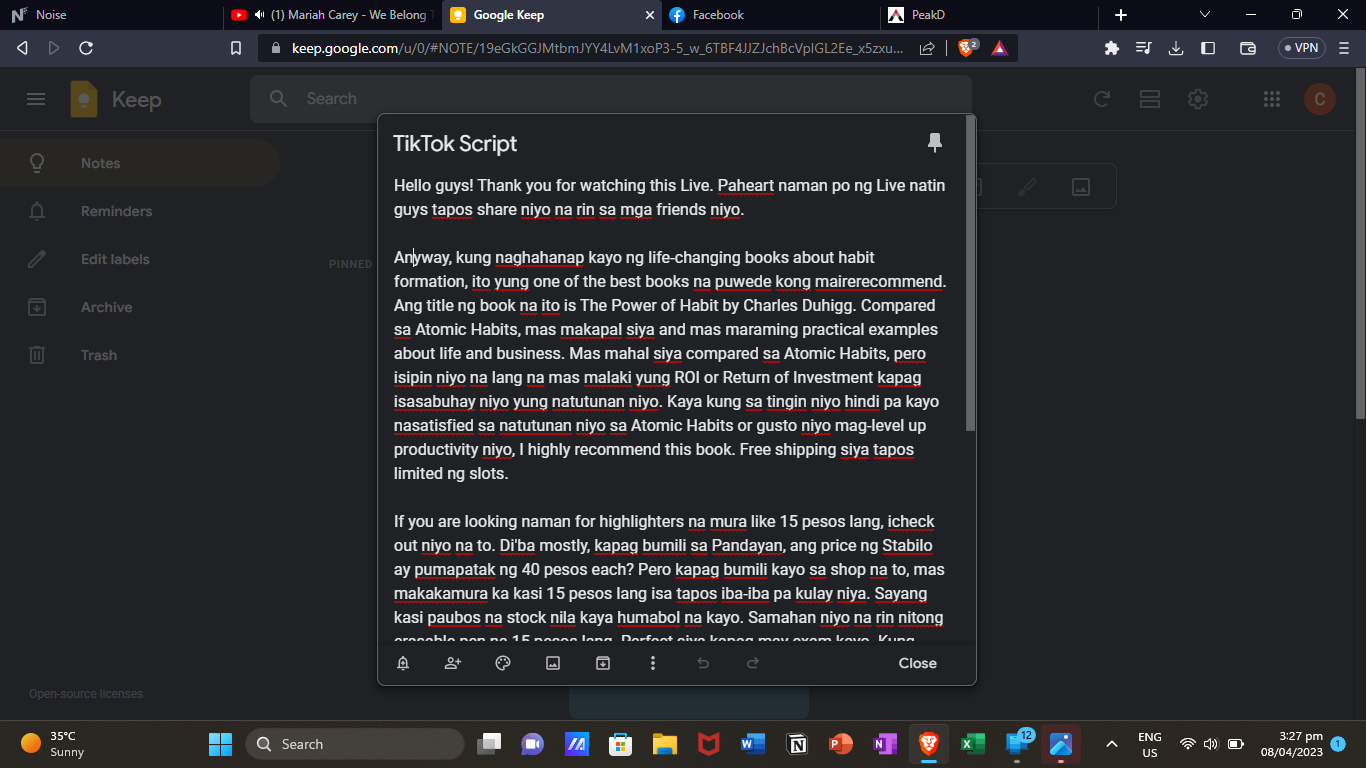Screen dimensions: 1366x768
Task: Click the taskbar Search box
Action: pos(355,744)
